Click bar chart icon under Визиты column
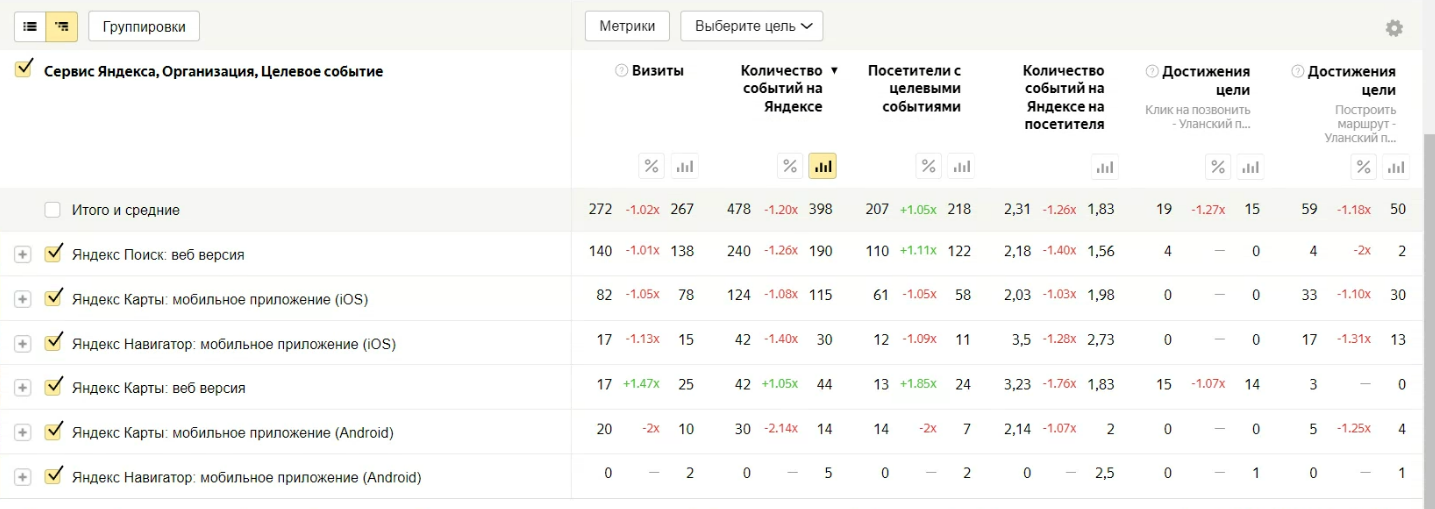1435x509 pixels. click(x=684, y=166)
